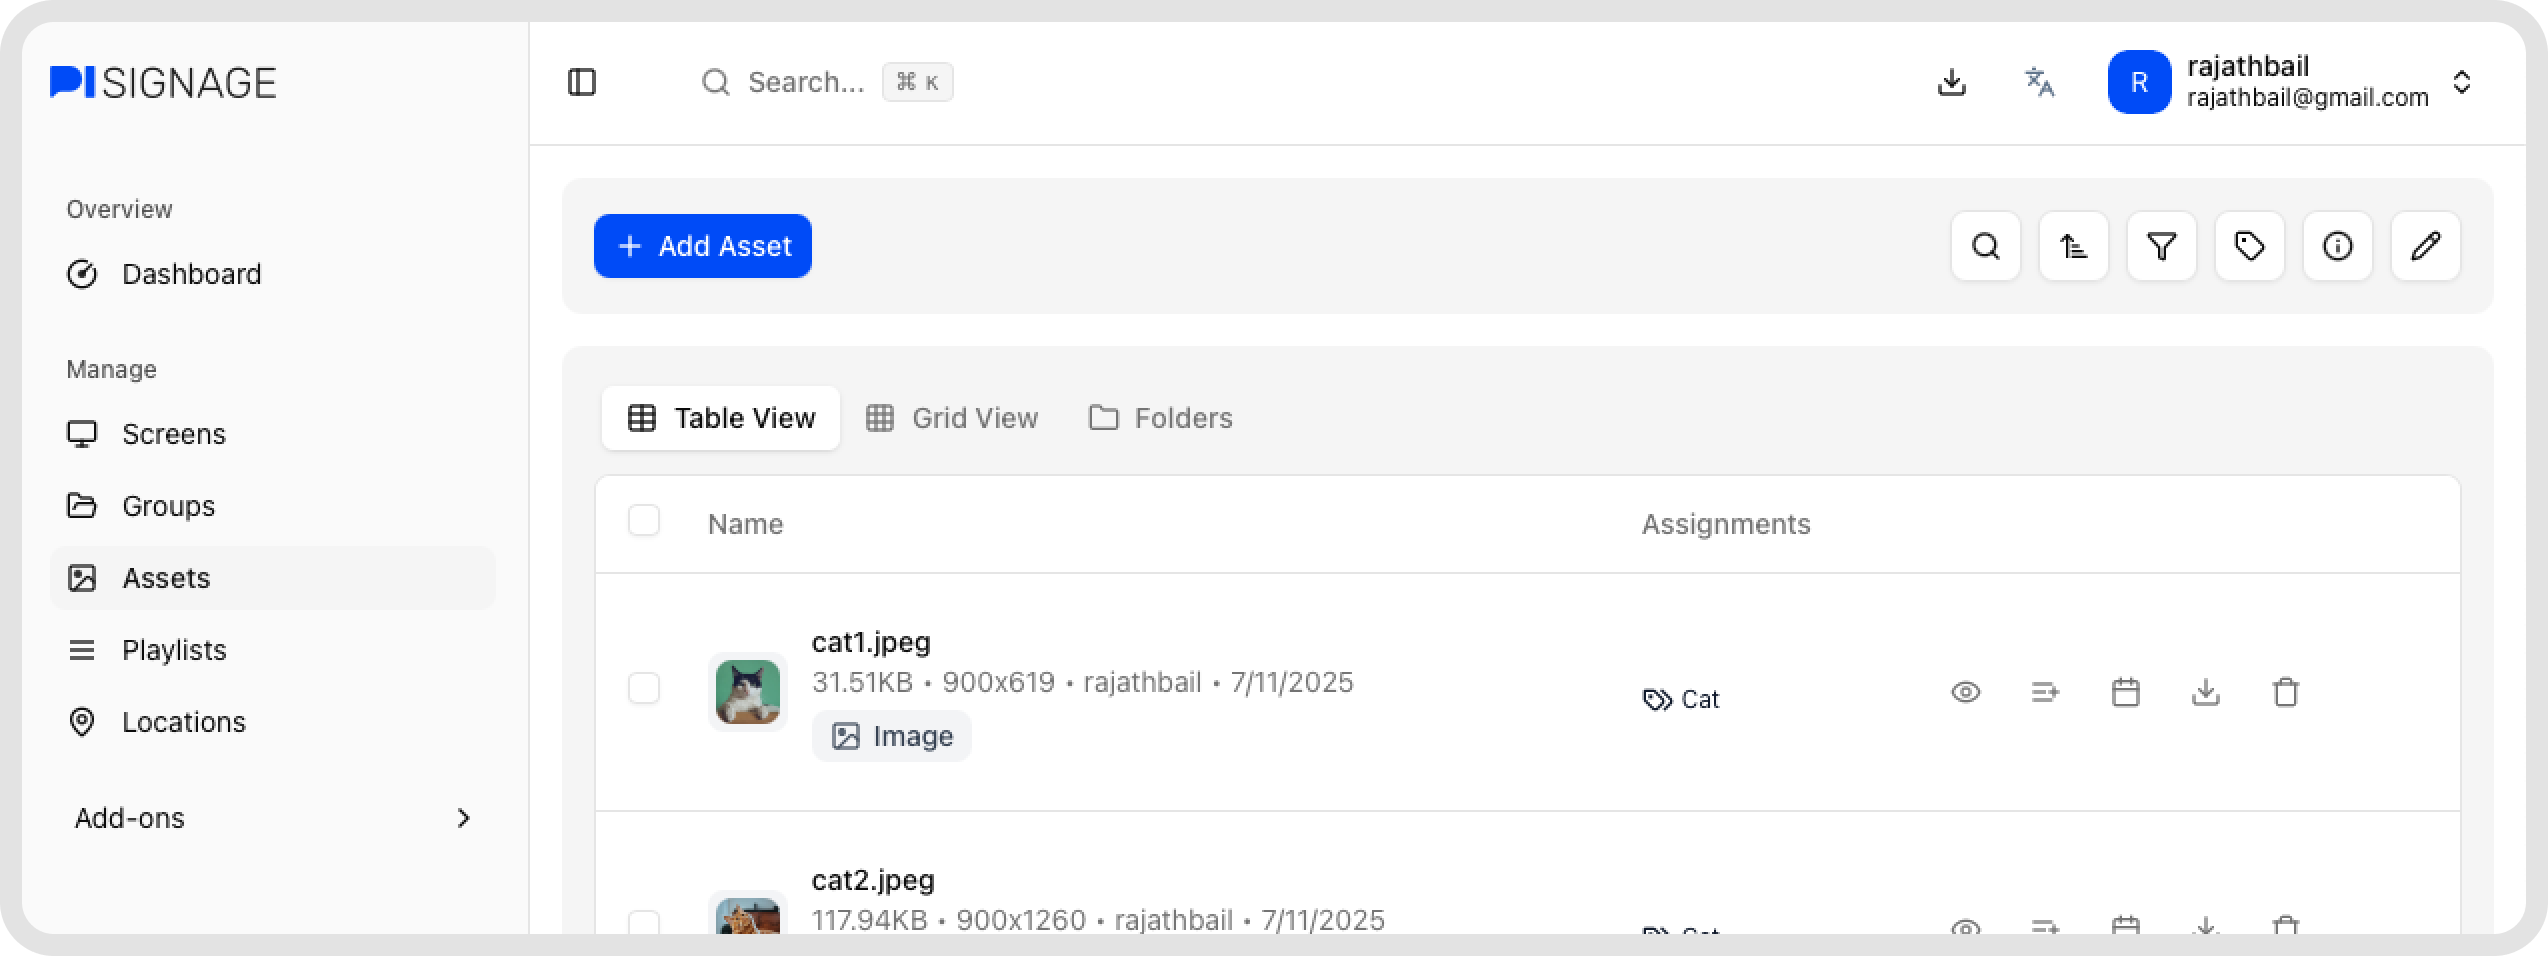Toggle the sidebar panel icon
2548x956 pixels.
coord(582,82)
